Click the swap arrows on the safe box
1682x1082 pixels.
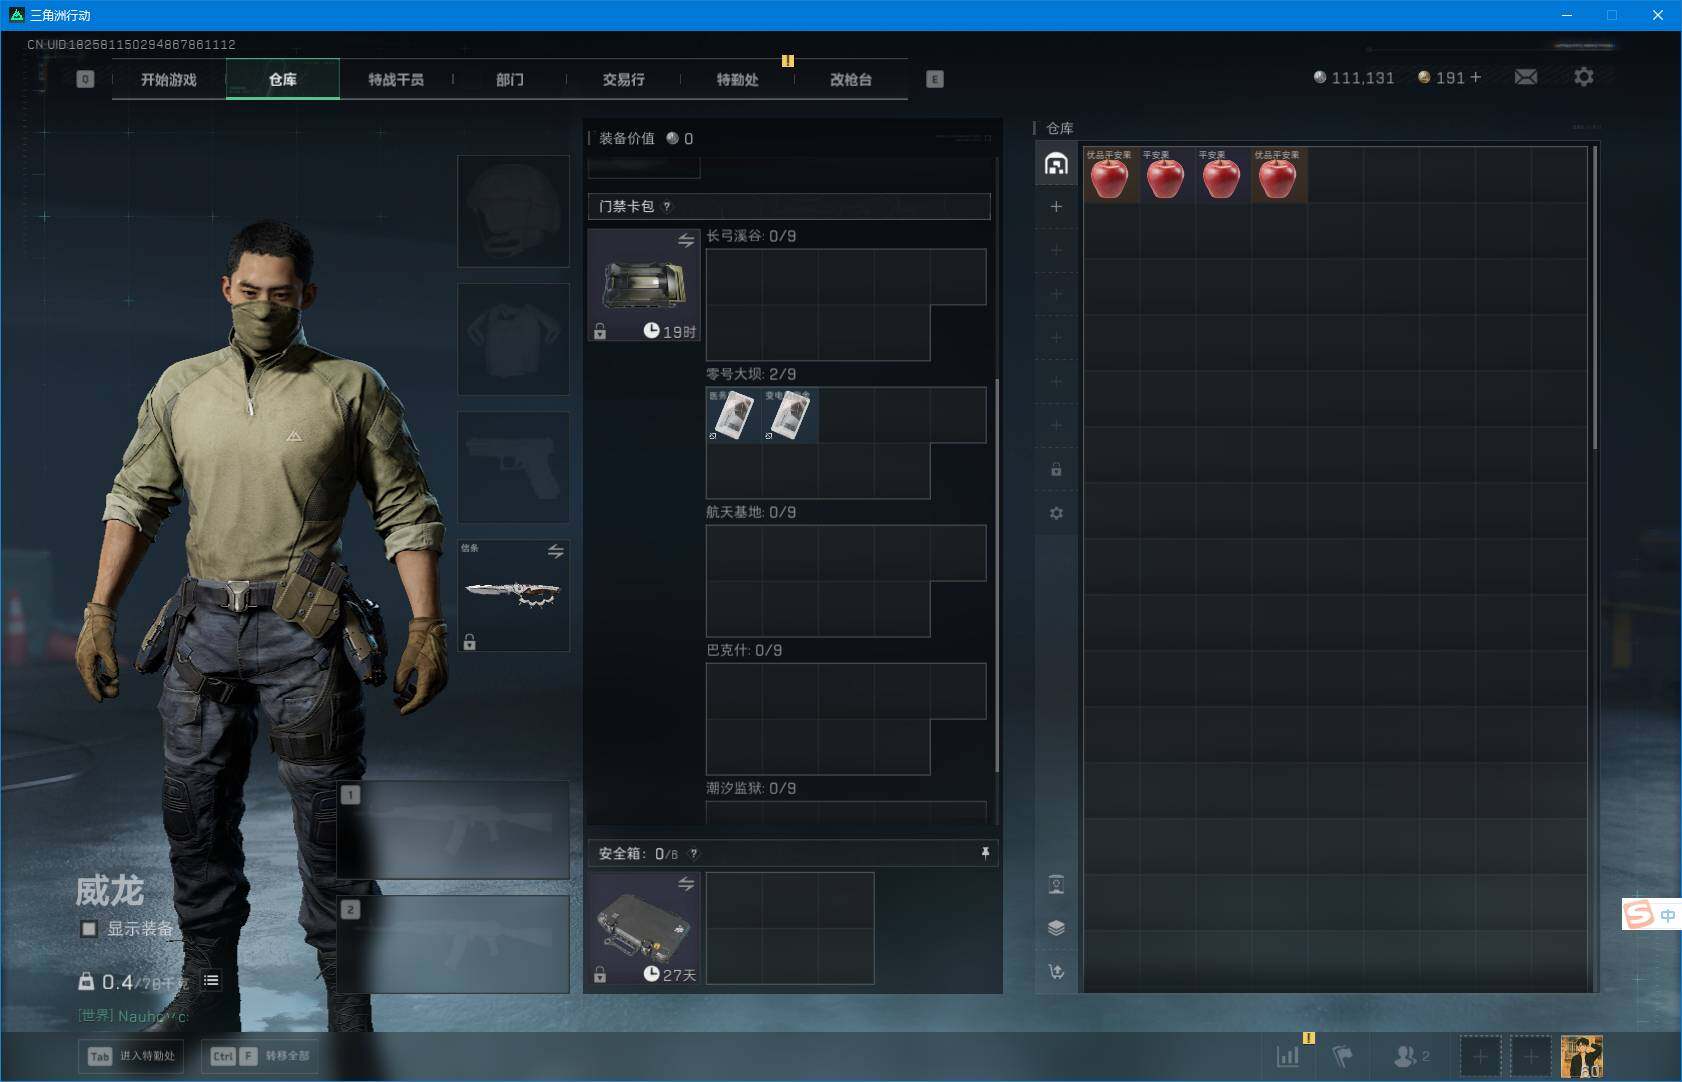pyautogui.click(x=686, y=884)
